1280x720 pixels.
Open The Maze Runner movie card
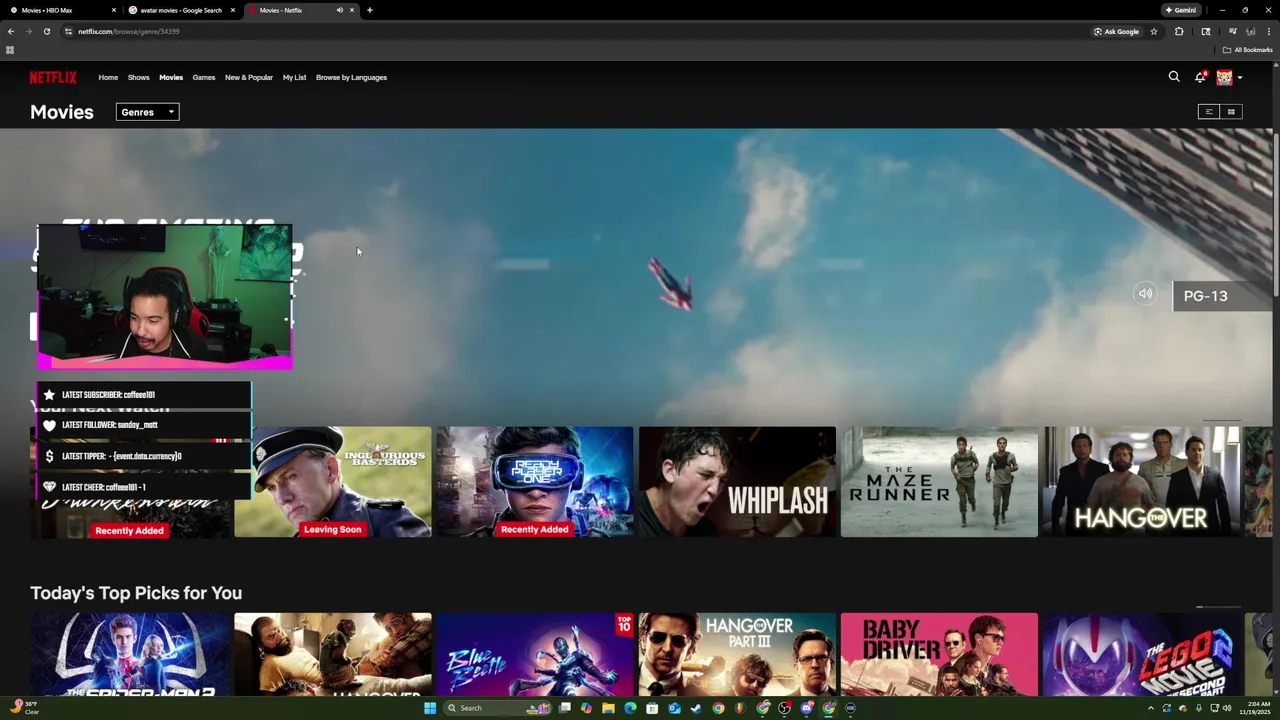pos(939,482)
